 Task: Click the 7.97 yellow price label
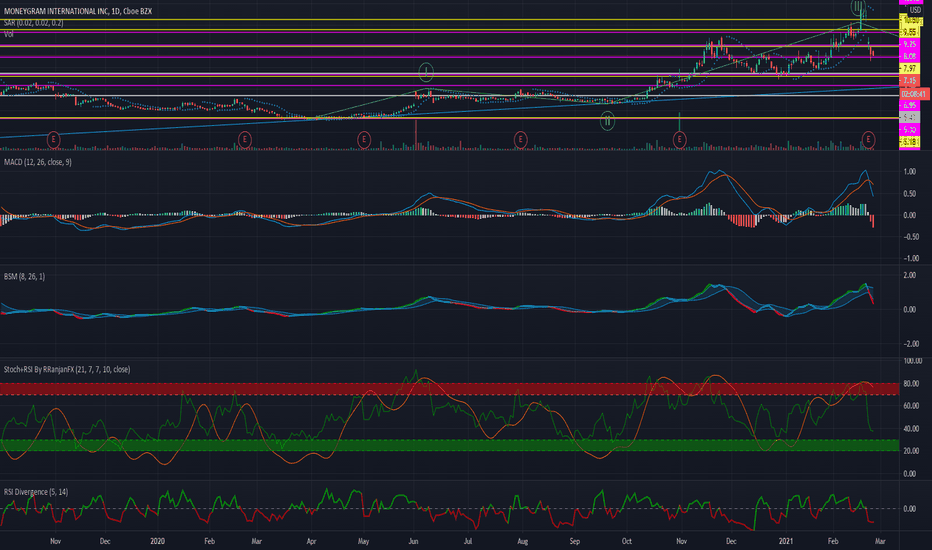pos(909,69)
